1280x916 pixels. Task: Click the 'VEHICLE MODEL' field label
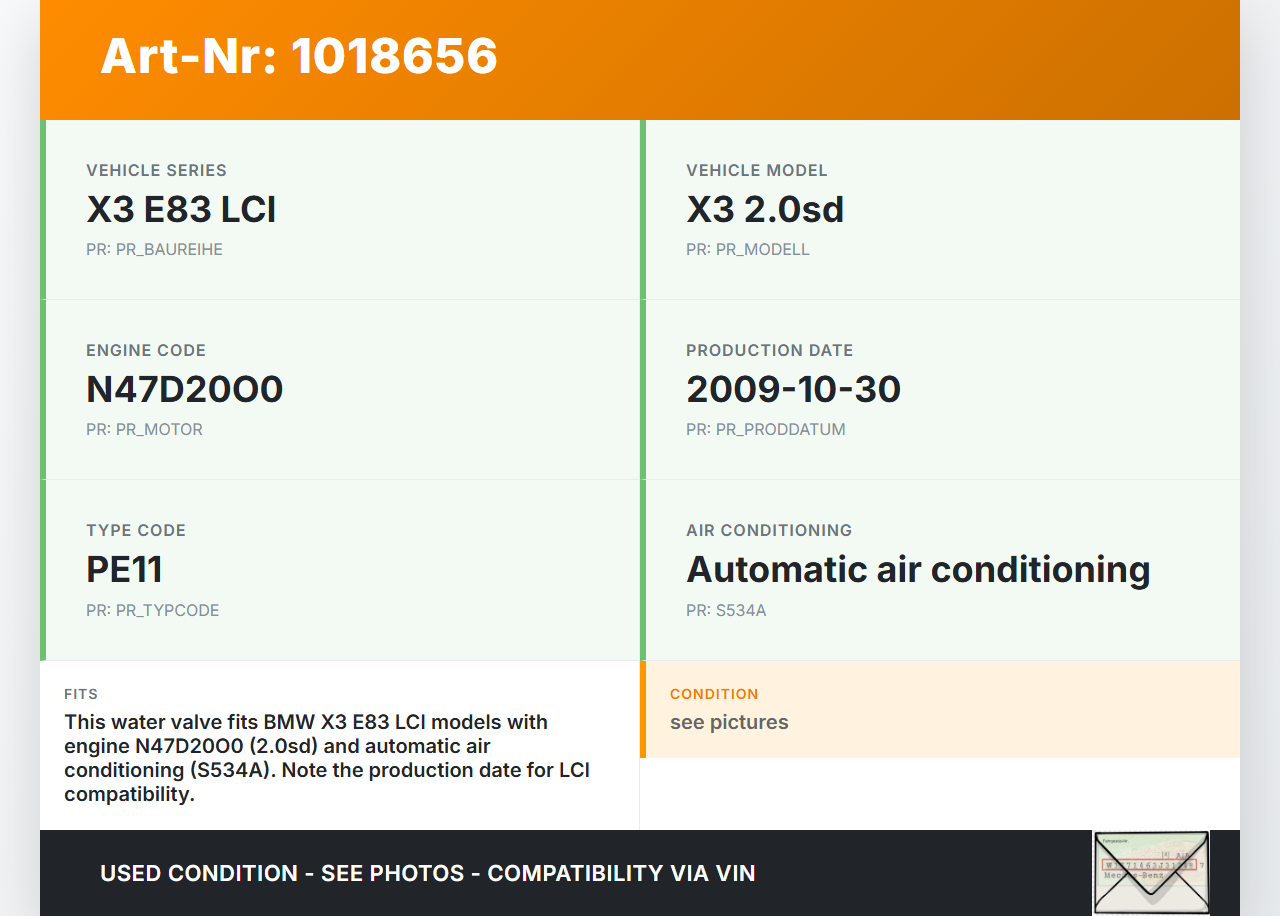coord(757,170)
